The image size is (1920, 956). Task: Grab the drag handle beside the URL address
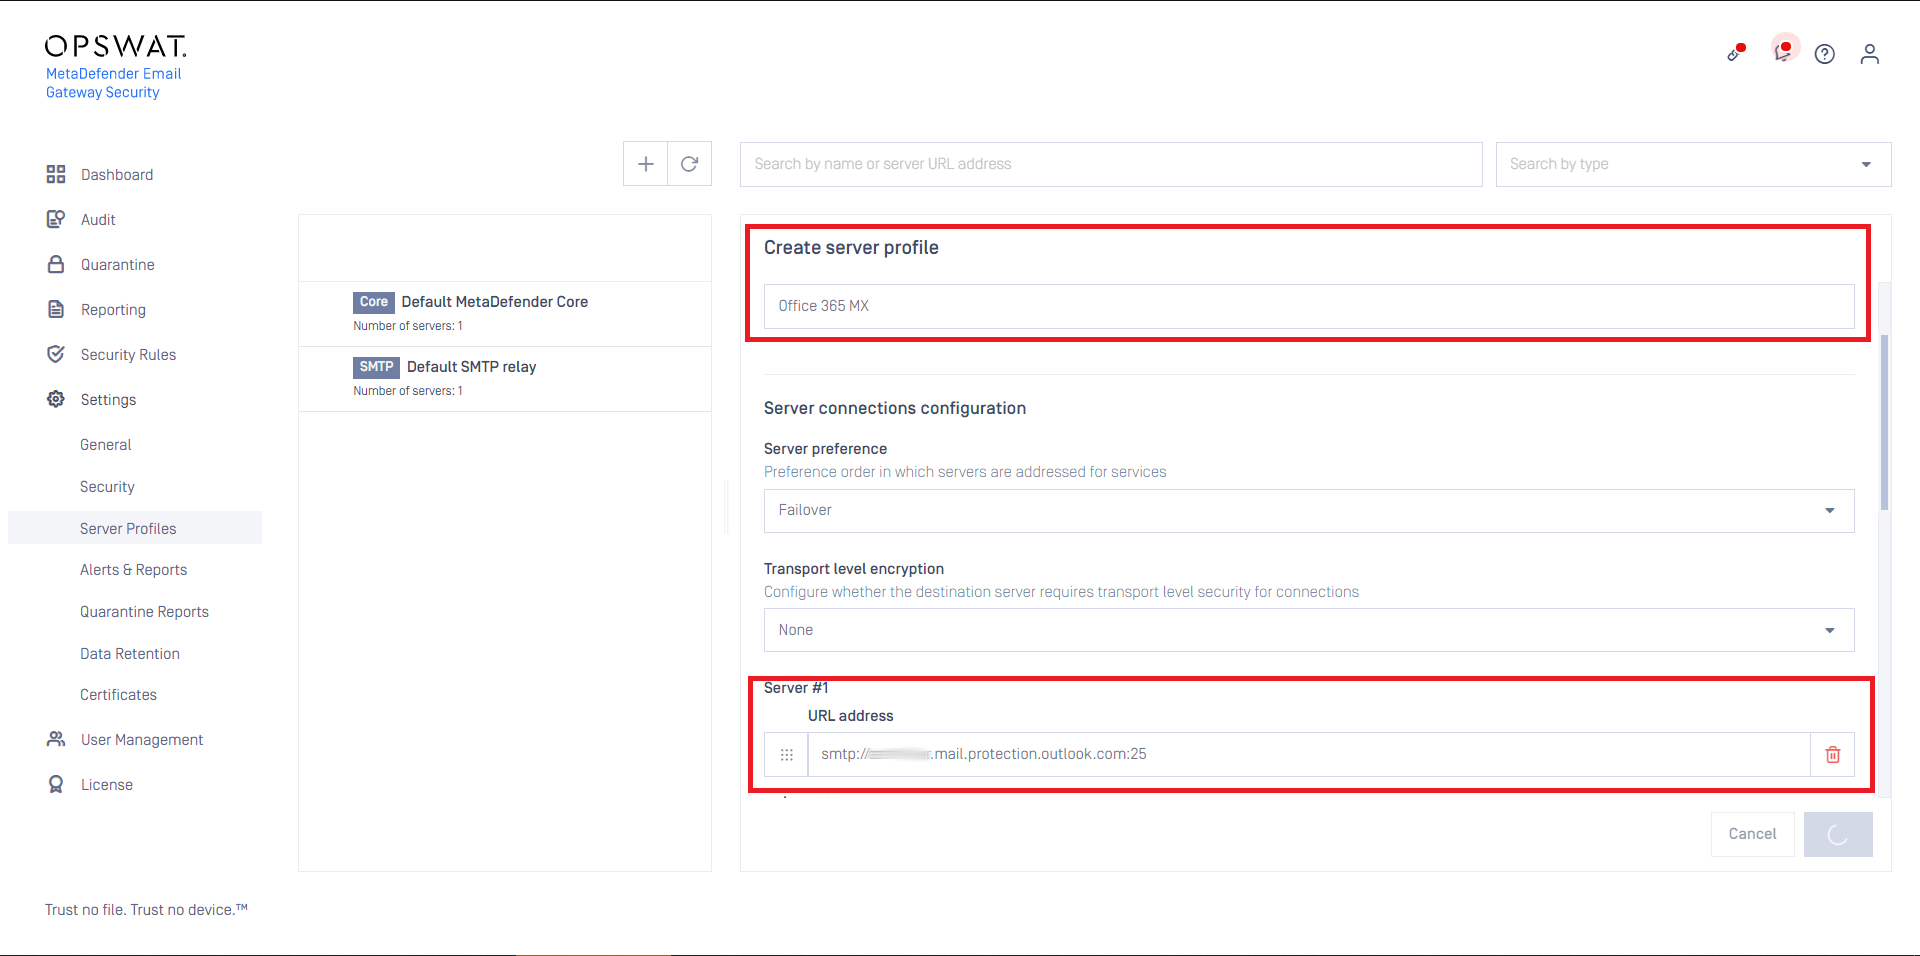[787, 755]
